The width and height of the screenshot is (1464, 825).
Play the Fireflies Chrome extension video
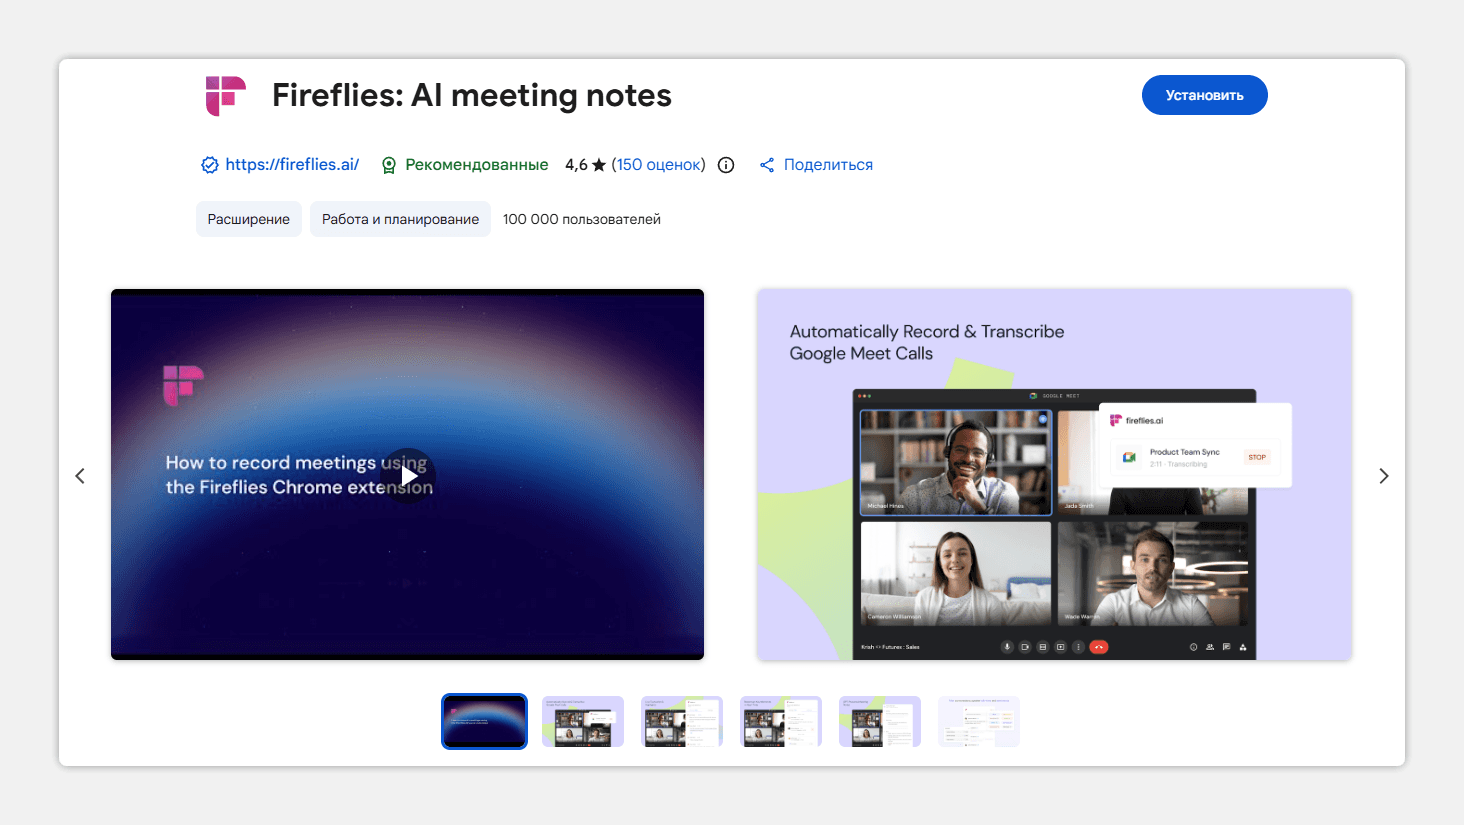tap(408, 476)
